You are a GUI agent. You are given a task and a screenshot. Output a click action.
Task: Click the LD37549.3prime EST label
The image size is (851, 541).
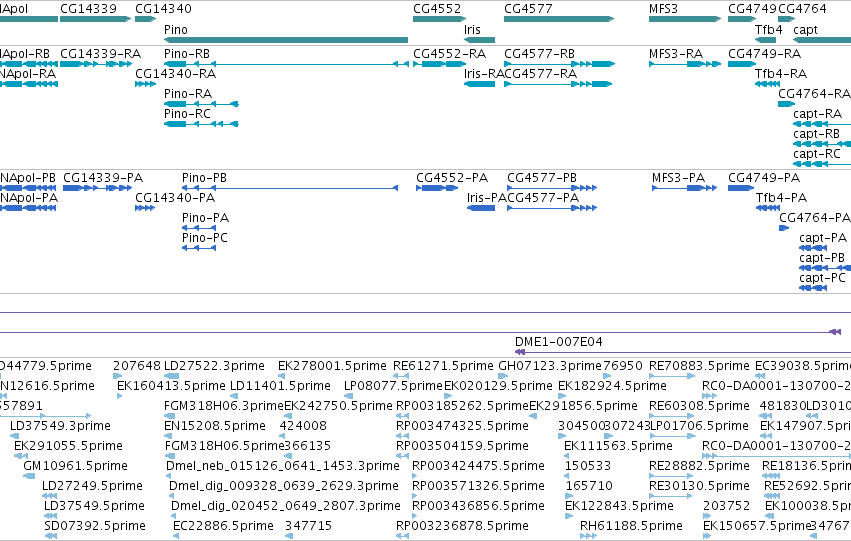point(60,426)
